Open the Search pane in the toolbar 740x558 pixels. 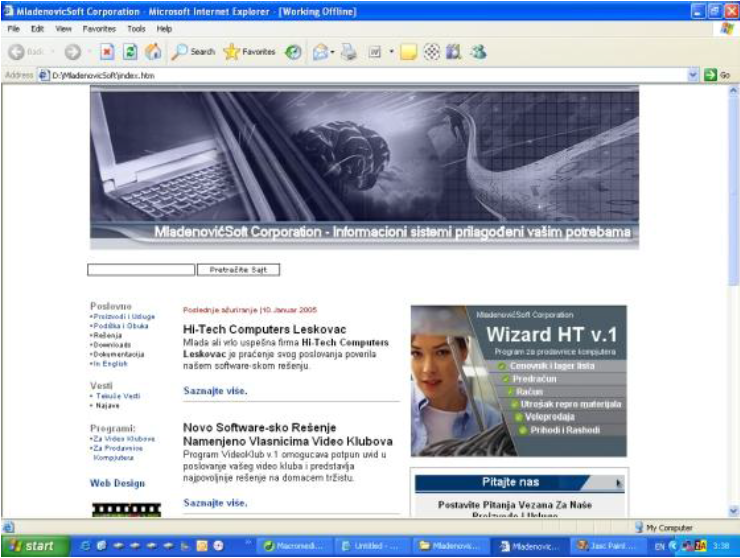[x=193, y=52]
